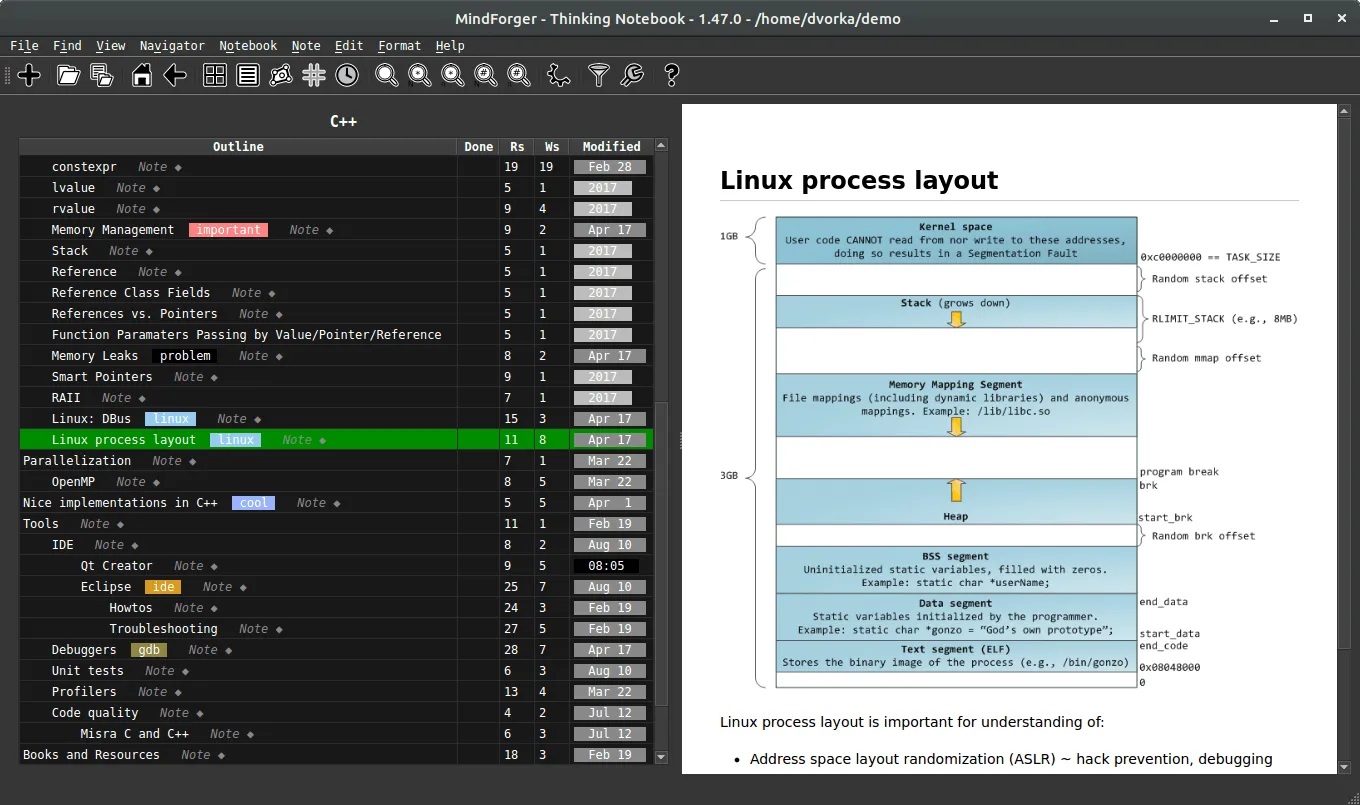Click the open folder icon in toolbar
The height and width of the screenshot is (805, 1360).
coord(68,75)
